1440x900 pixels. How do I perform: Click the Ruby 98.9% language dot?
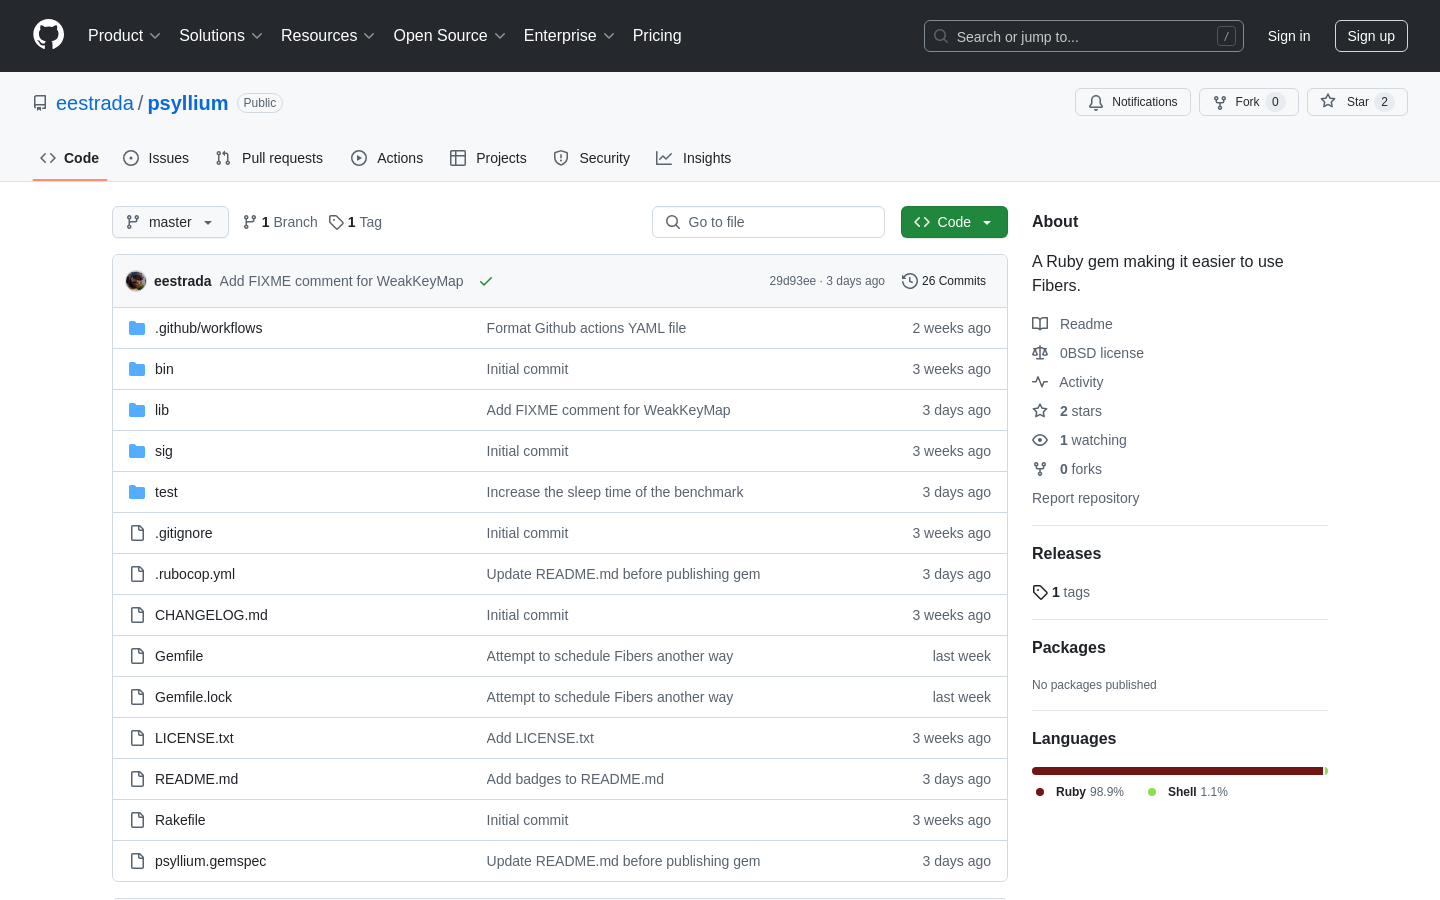tap(1040, 792)
